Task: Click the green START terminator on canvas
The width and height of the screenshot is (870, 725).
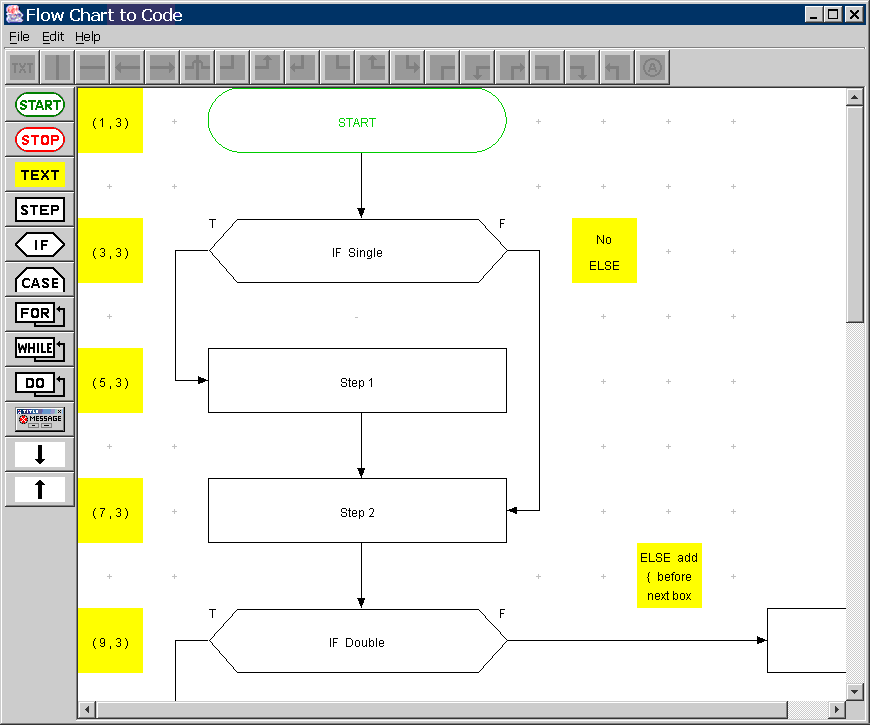Action: [357, 121]
